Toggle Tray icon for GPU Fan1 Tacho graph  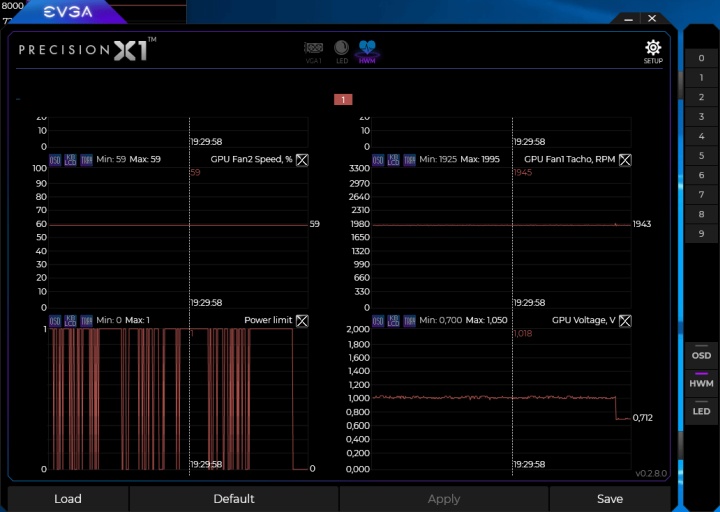(x=409, y=160)
